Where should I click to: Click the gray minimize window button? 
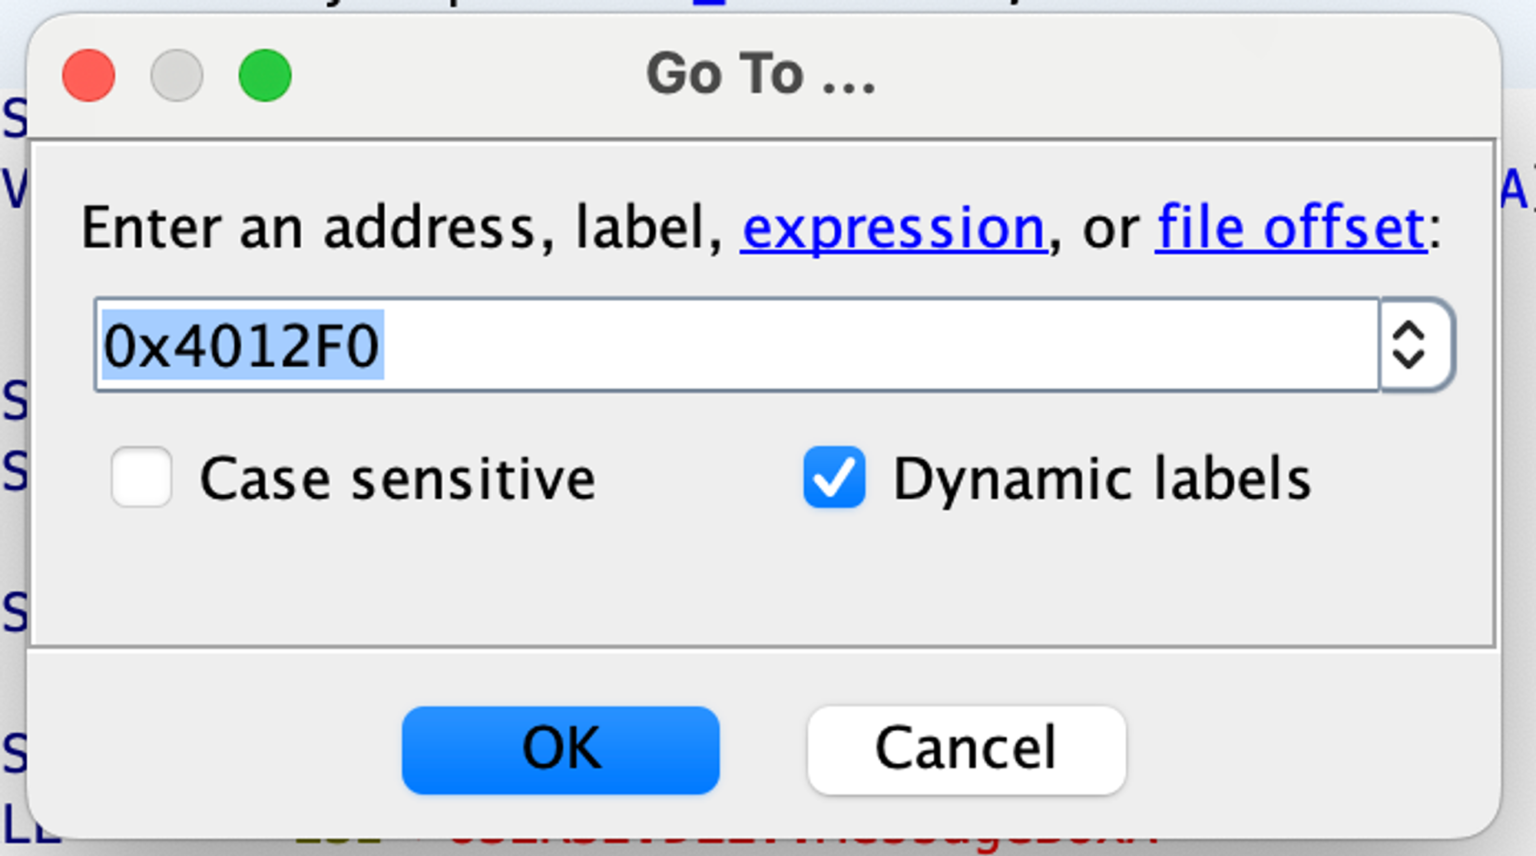point(177,75)
